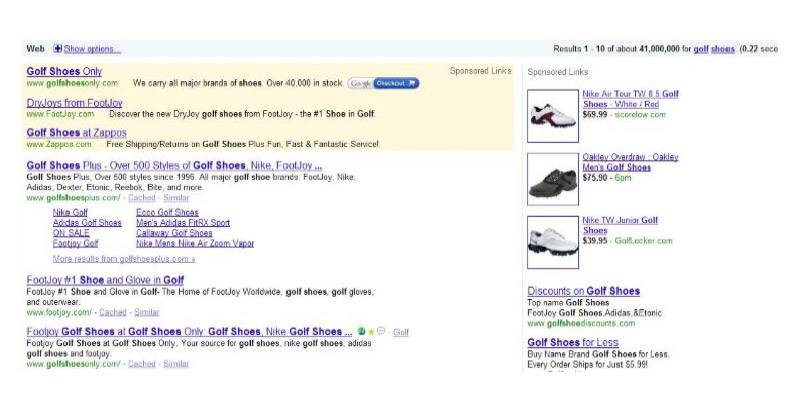Open Men's Adidas FitRX Sport sitelink
800x406 pixels.
pyautogui.click(x=183, y=222)
